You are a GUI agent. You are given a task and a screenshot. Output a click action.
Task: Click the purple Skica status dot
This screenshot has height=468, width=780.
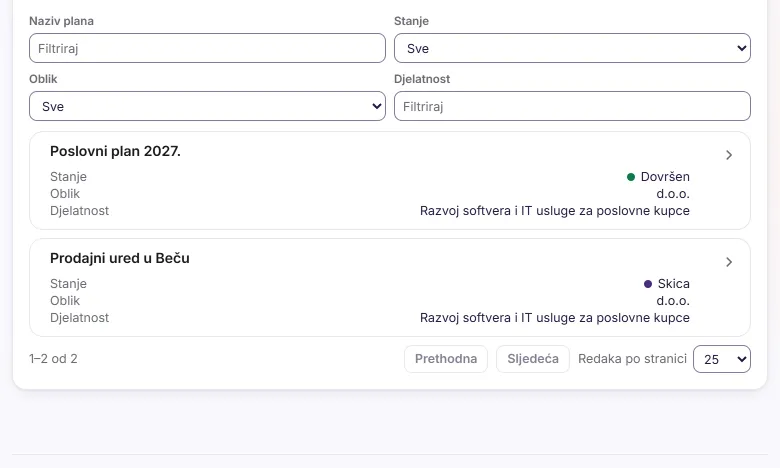click(648, 284)
